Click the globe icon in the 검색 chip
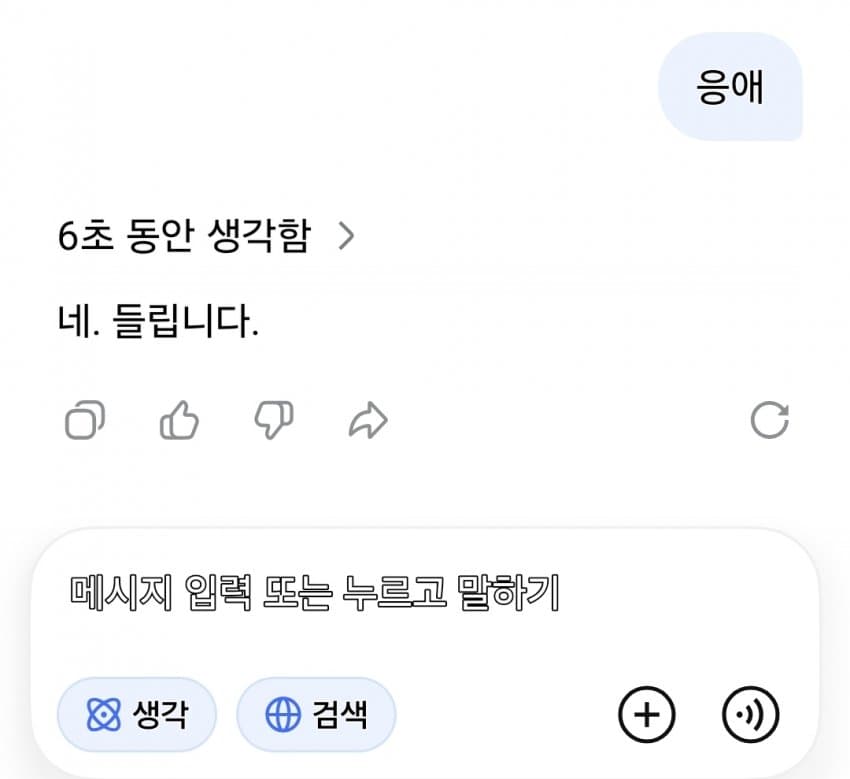Viewport: 850px width, 779px height. point(283,715)
